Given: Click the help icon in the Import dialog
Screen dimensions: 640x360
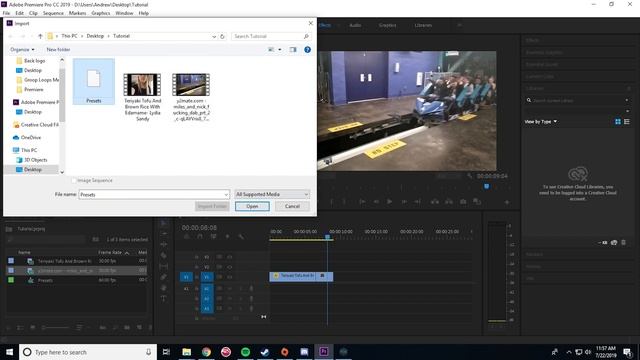Looking at the screenshot, I should pos(307,49).
